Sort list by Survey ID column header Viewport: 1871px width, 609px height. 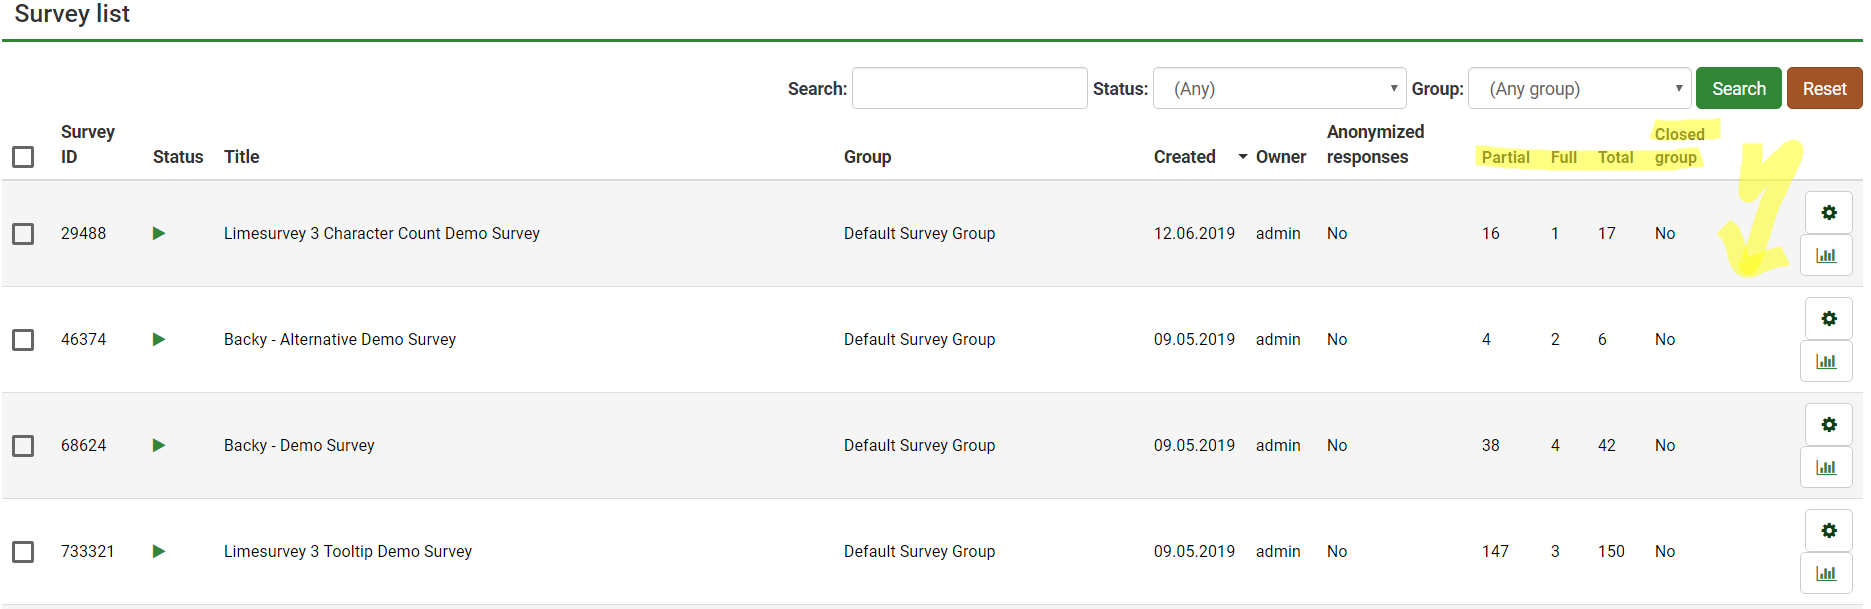pyautogui.click(x=87, y=144)
